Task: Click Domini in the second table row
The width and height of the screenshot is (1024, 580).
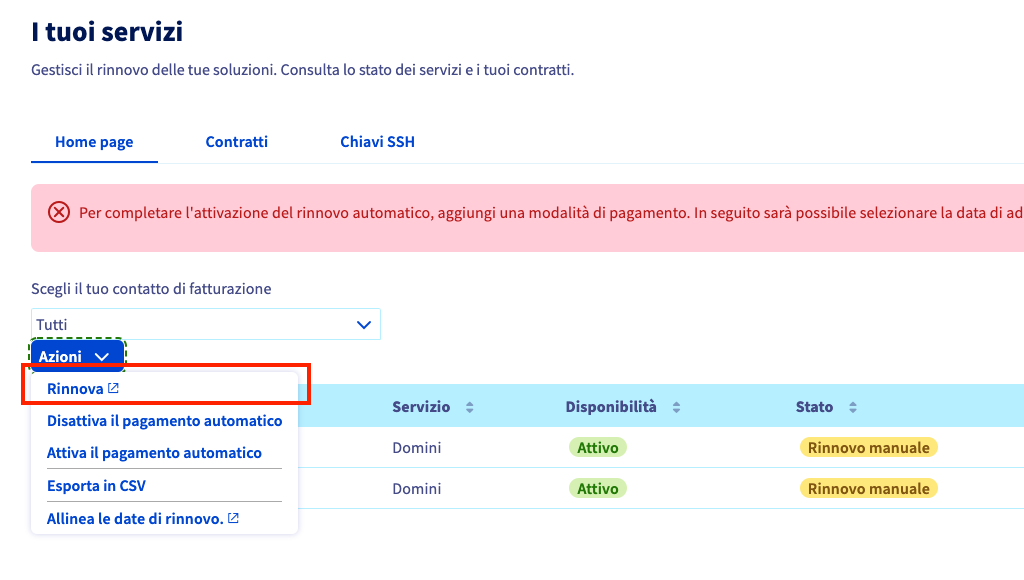Action: tap(417, 489)
